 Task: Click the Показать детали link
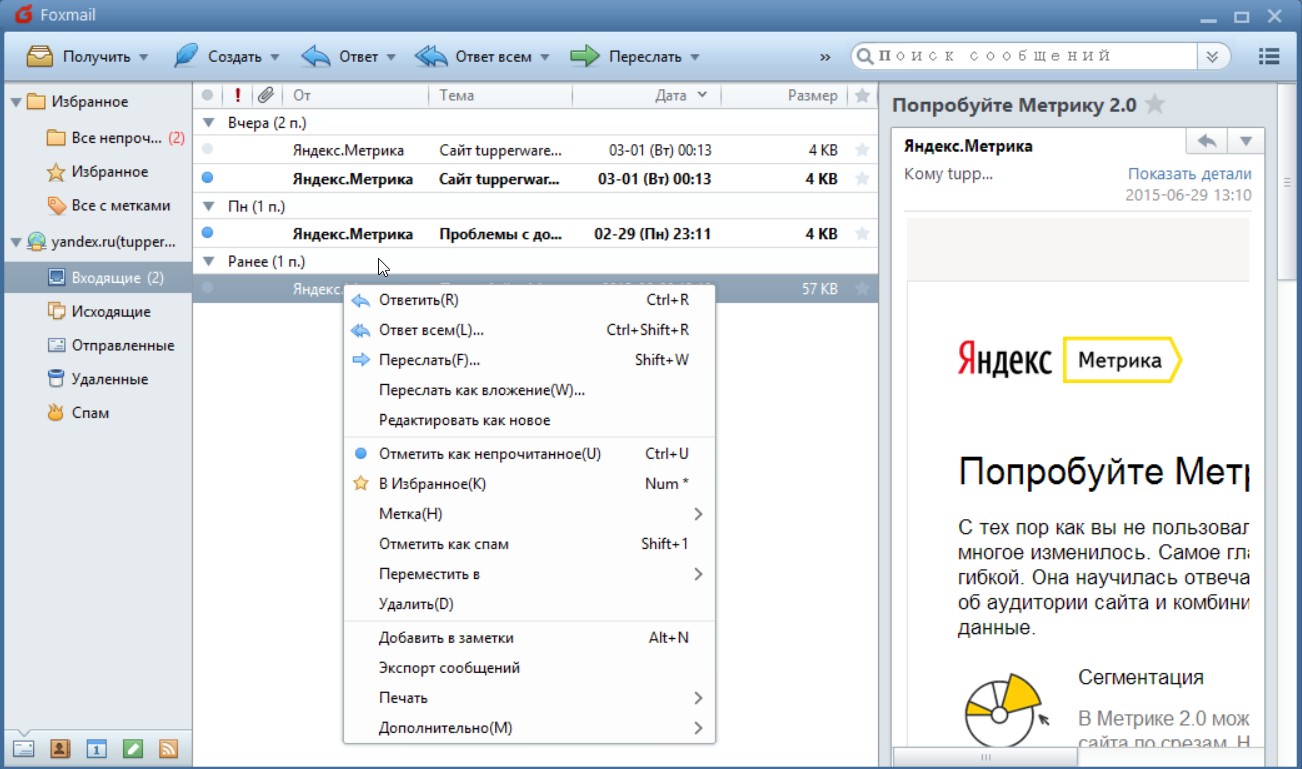pyautogui.click(x=1189, y=174)
